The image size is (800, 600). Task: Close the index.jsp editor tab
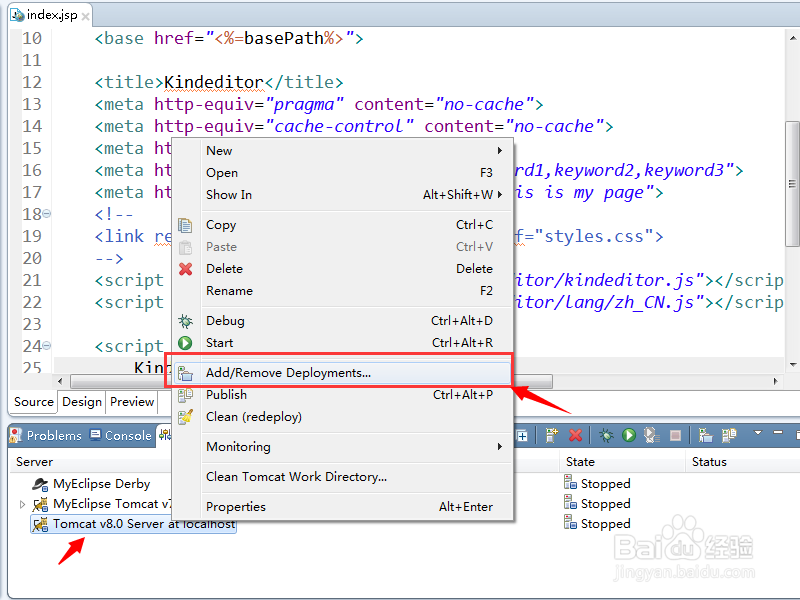tap(86, 17)
